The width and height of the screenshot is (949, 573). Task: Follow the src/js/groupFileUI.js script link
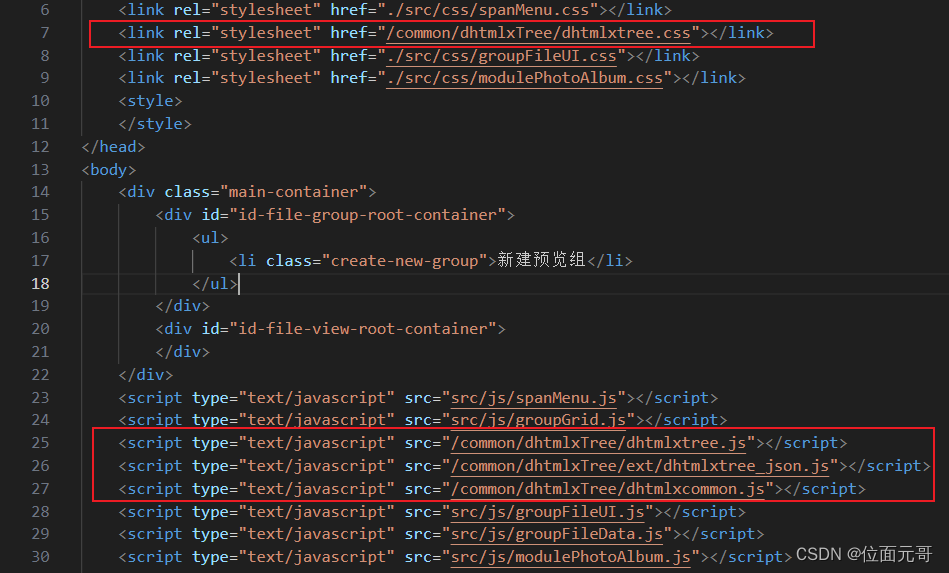click(x=547, y=512)
